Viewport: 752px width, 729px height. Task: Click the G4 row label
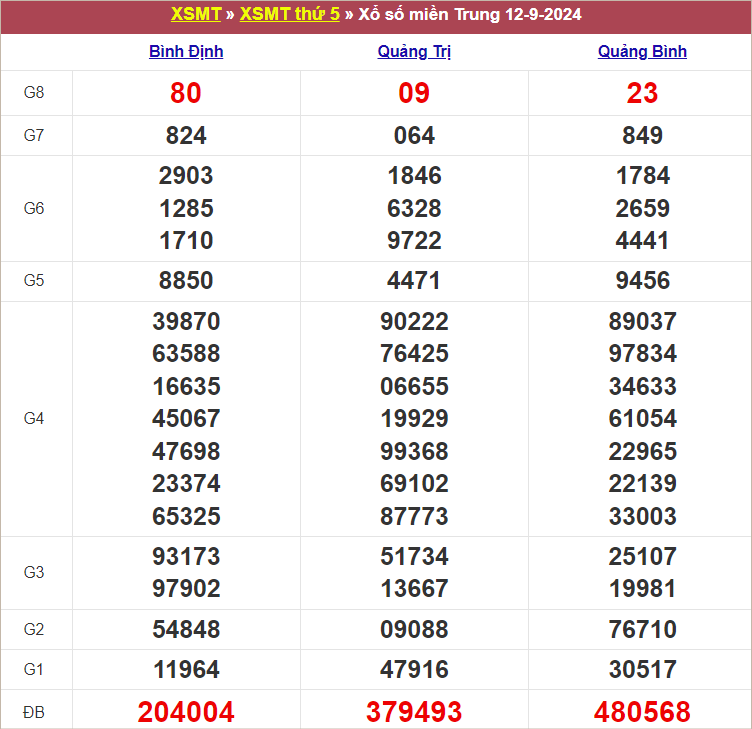tap(34, 418)
